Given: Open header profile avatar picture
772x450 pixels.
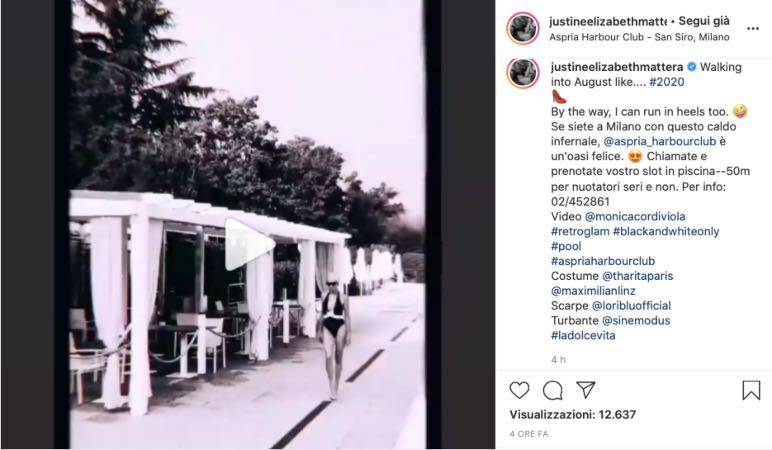Looking at the screenshot, I should click(x=522, y=29).
